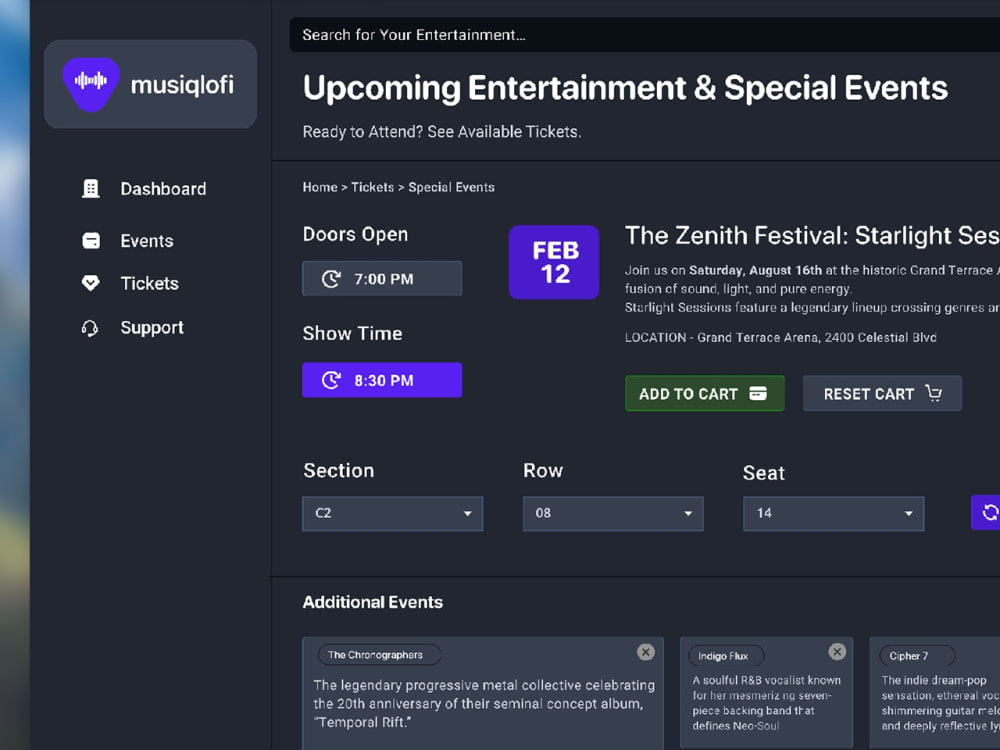1000x750 pixels.
Task: Click the Support headset icon
Action: (x=90, y=328)
